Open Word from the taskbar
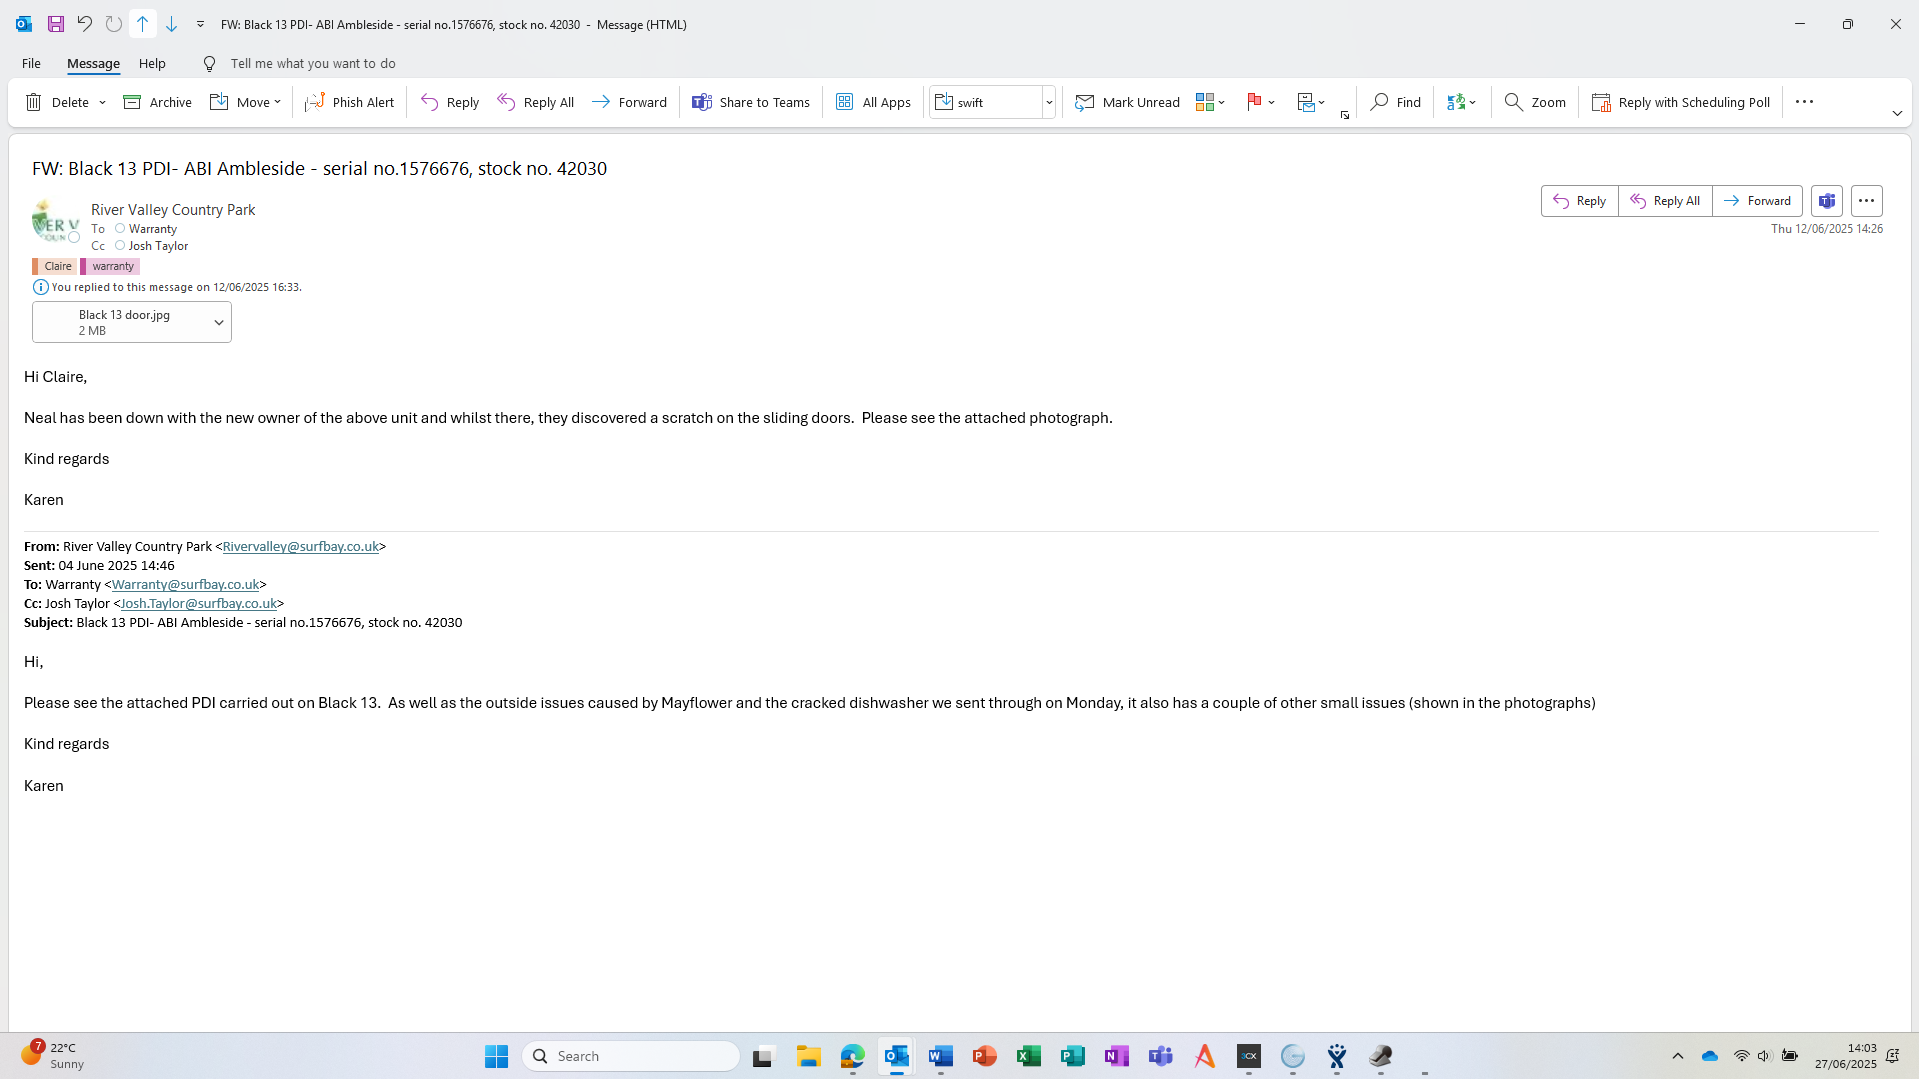Viewport: 1919px width, 1079px height. (941, 1056)
